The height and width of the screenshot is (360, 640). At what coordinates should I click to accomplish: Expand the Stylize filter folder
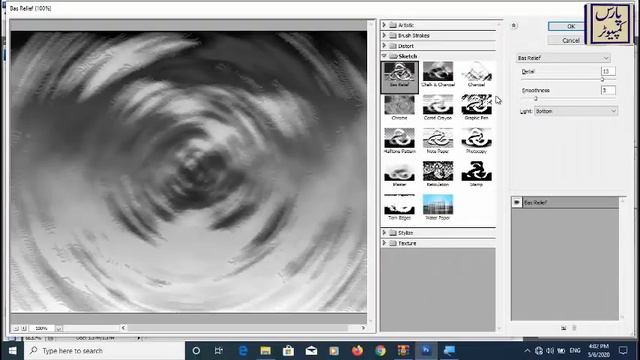[x=384, y=233]
